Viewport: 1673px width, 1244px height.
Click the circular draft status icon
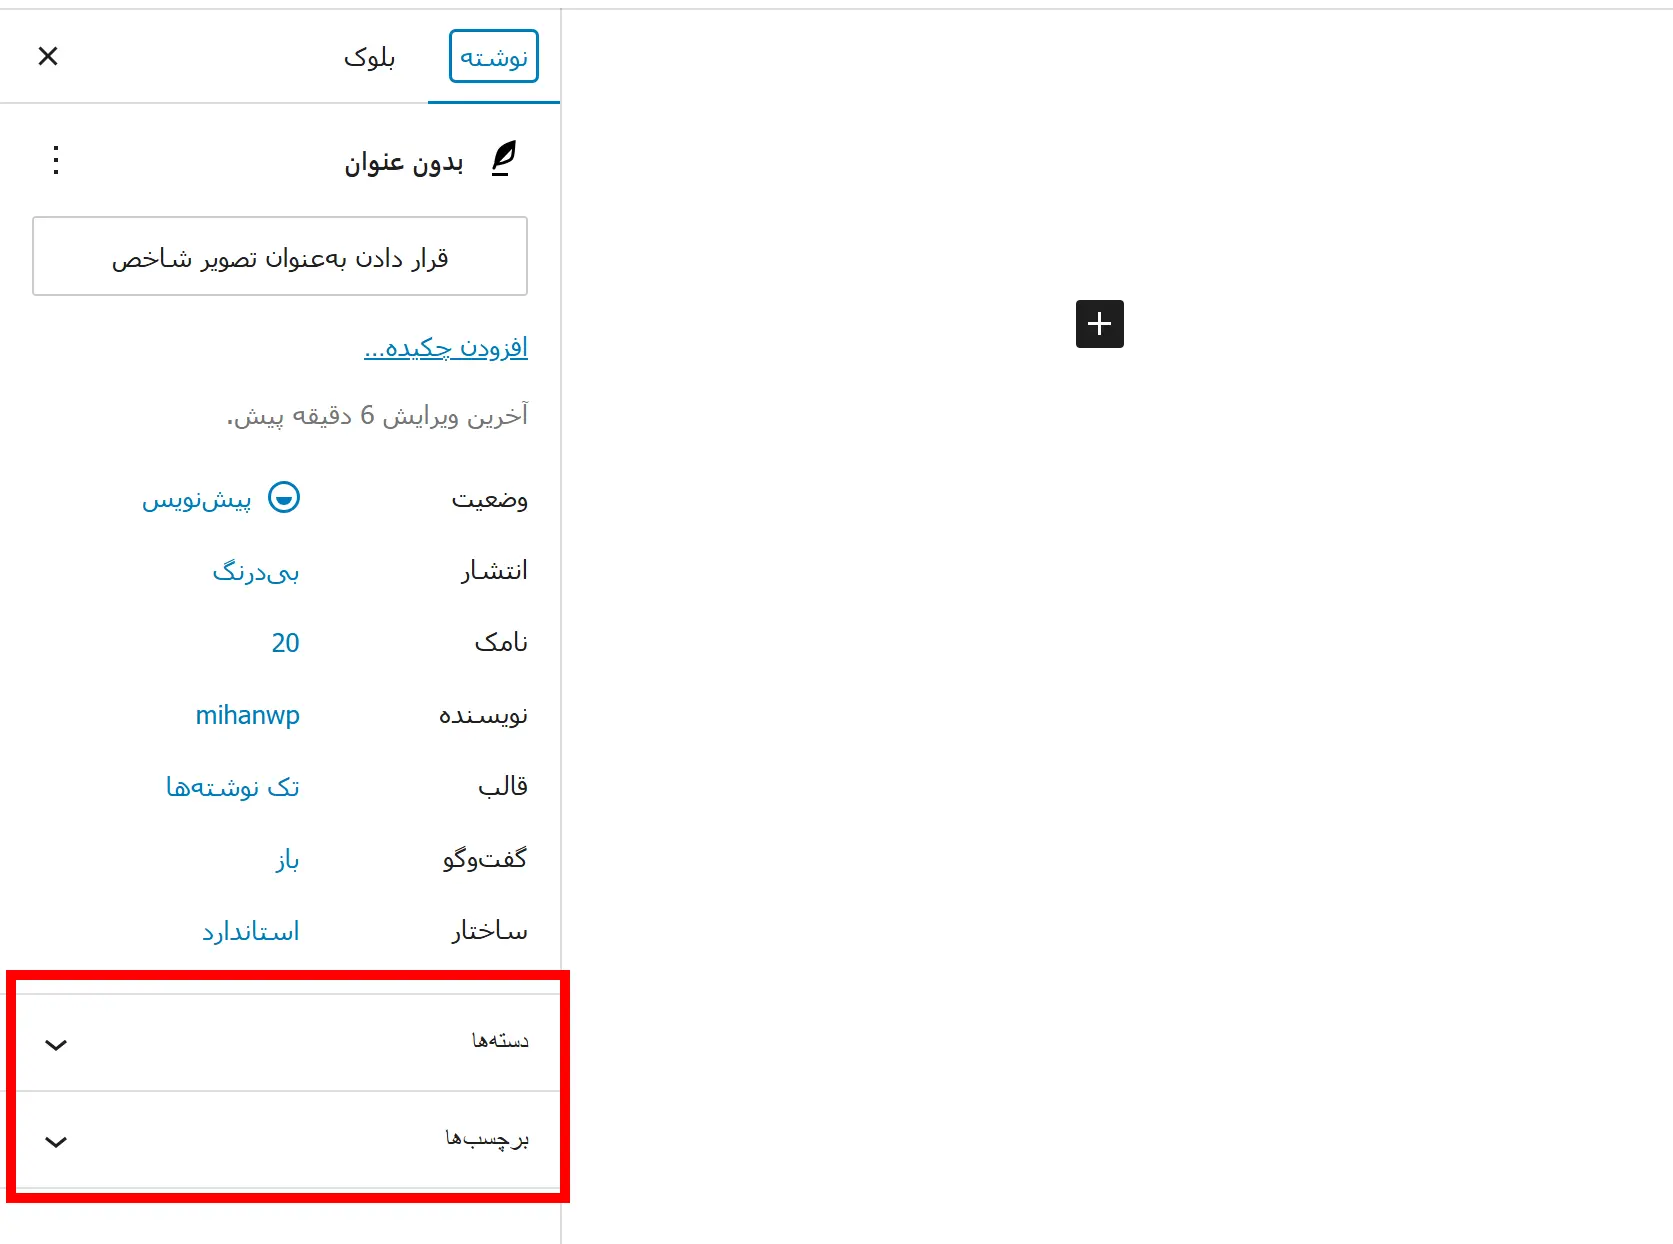point(284,498)
